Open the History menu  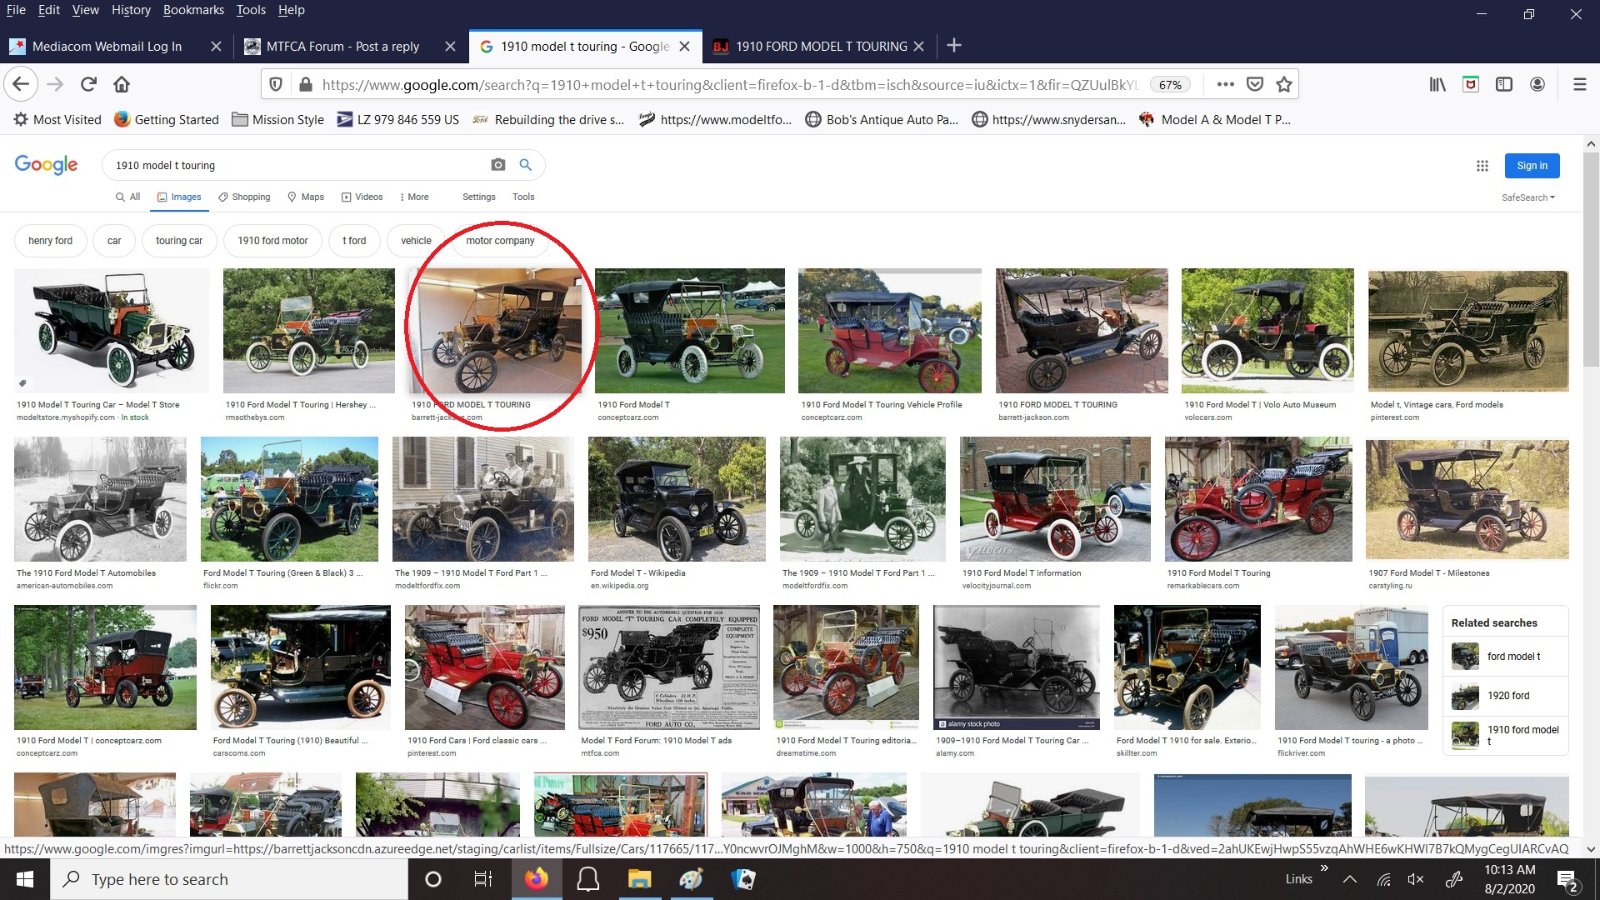click(x=131, y=10)
